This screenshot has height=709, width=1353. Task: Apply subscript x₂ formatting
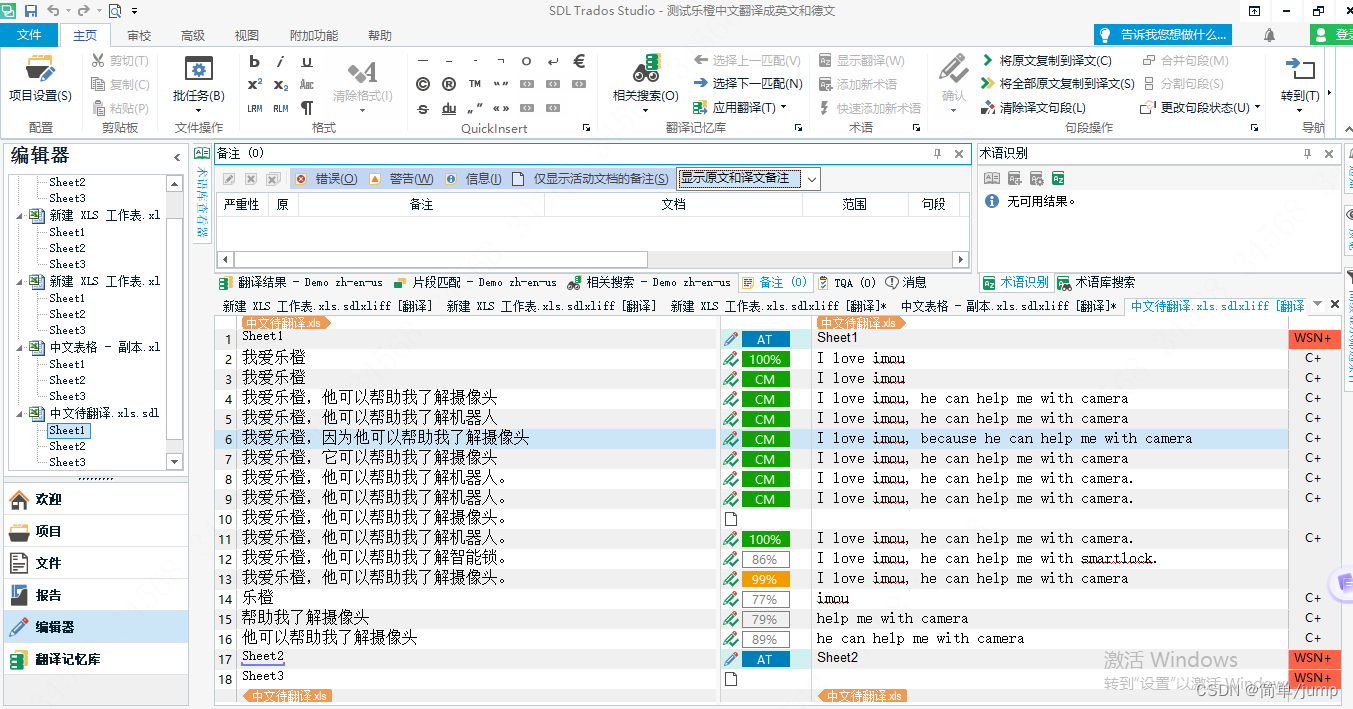pos(281,85)
